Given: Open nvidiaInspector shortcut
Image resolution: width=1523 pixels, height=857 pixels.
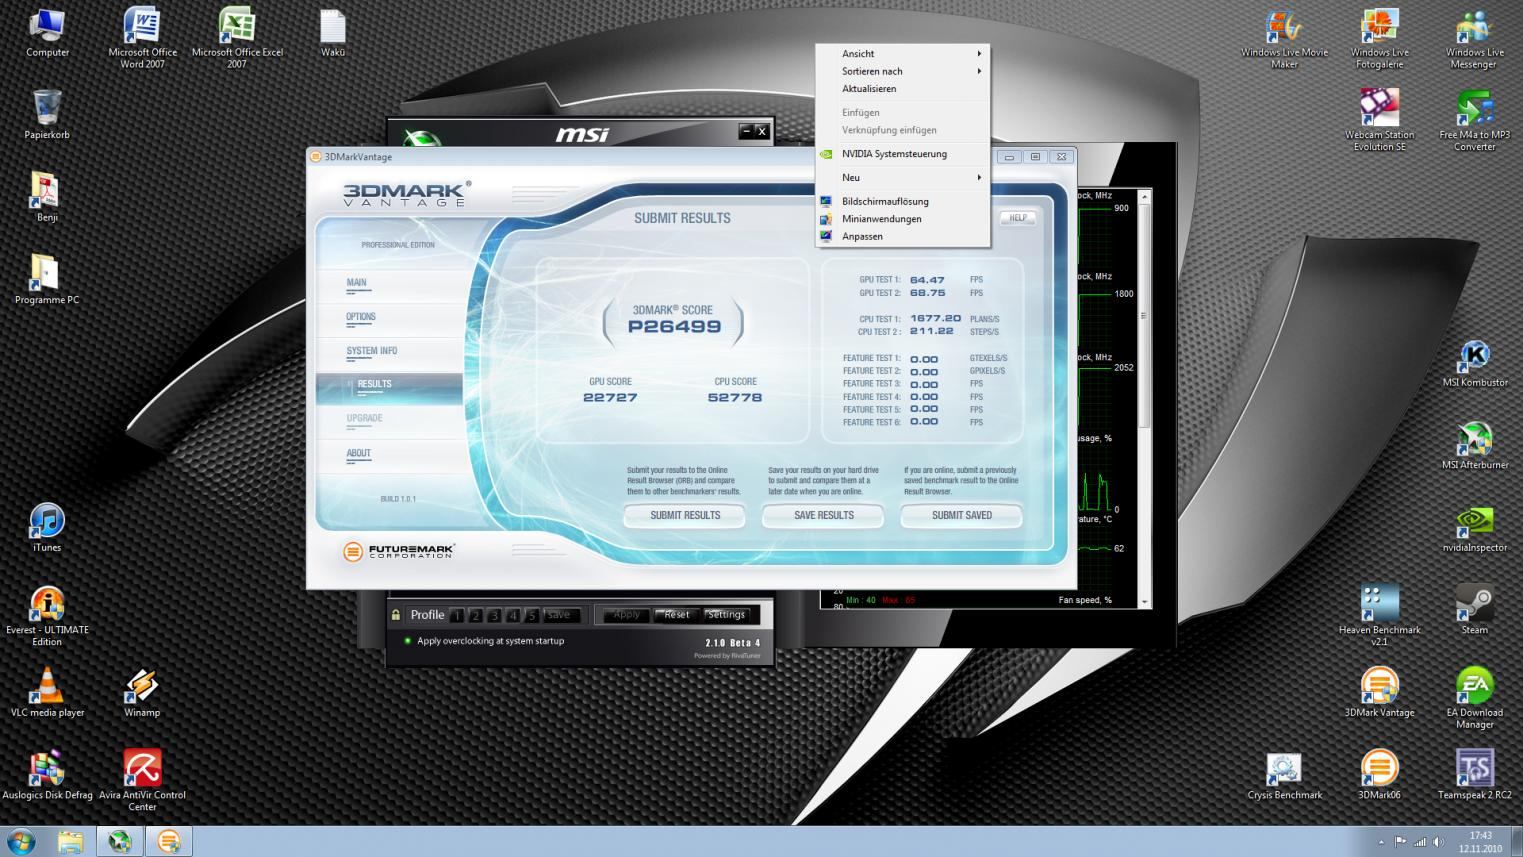Looking at the screenshot, I should point(1474,528).
